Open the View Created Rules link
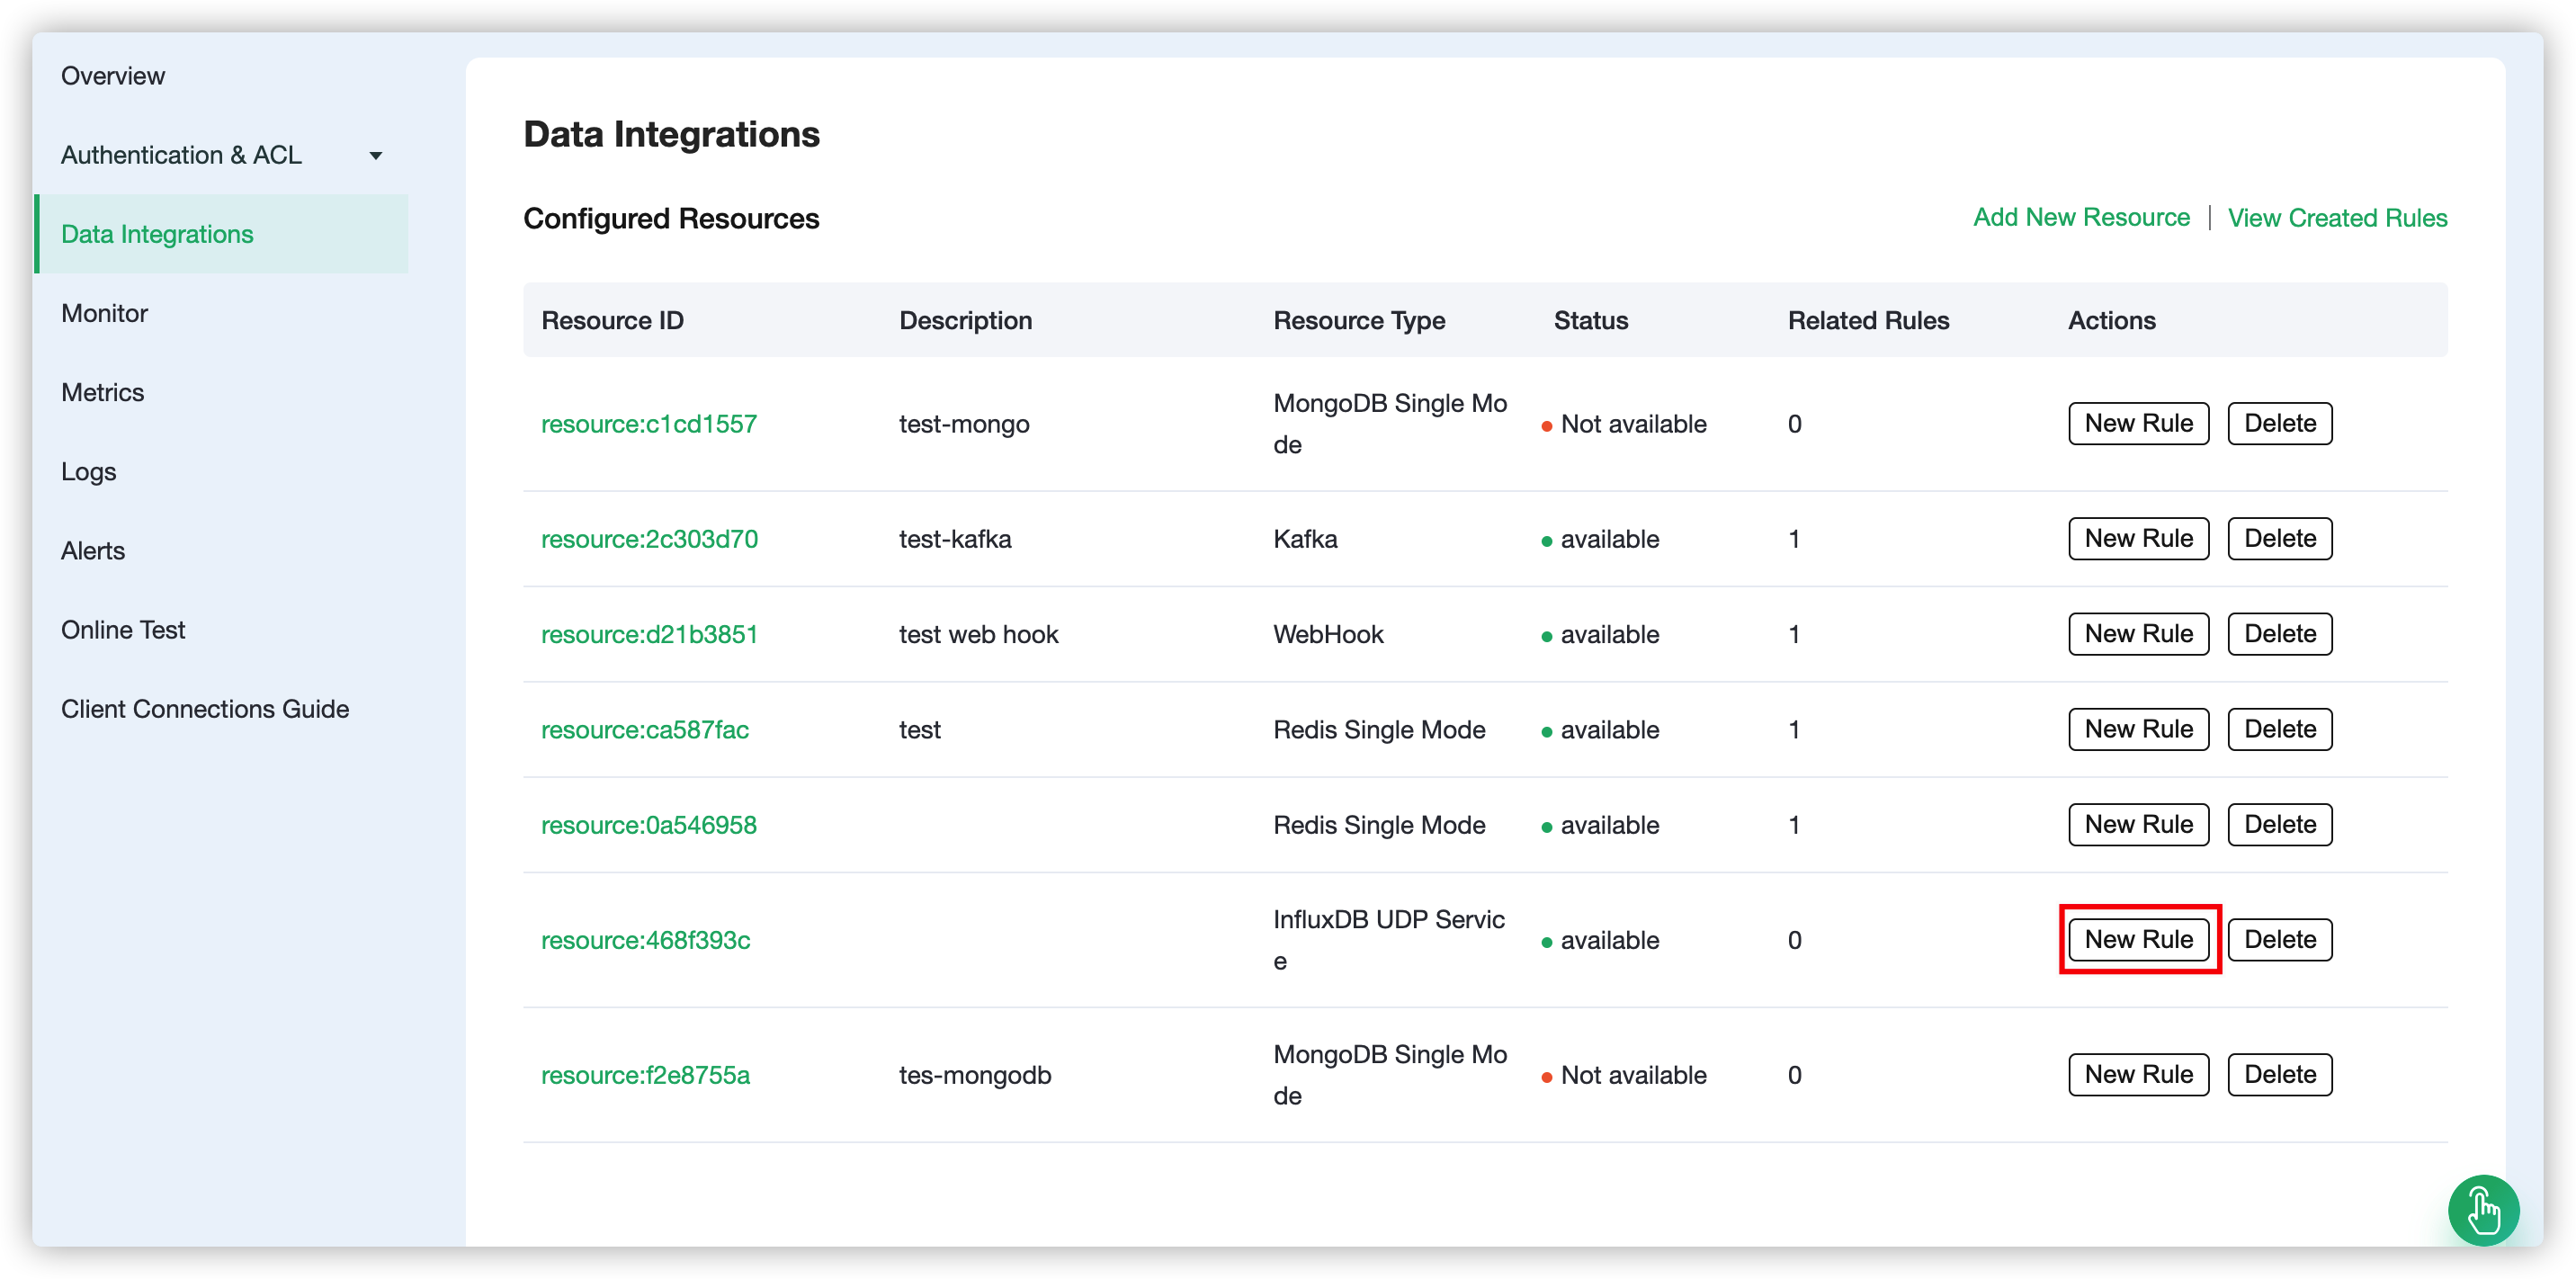Screen dimensions: 2576x1279 click(2337, 218)
